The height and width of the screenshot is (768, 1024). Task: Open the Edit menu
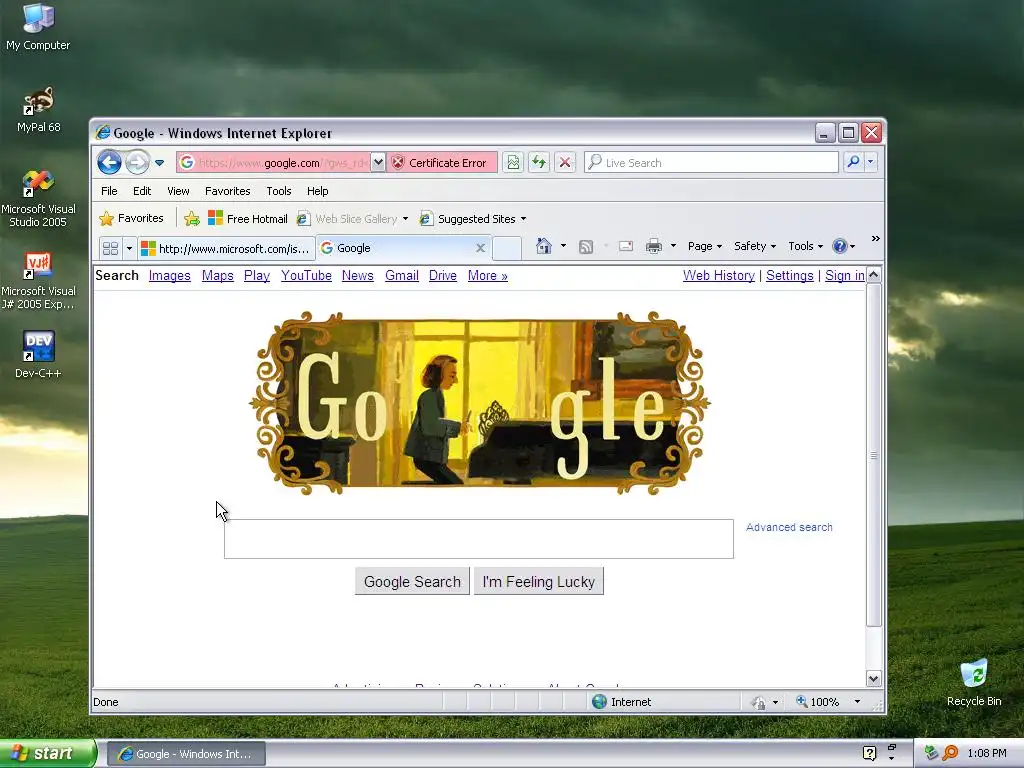[142, 191]
